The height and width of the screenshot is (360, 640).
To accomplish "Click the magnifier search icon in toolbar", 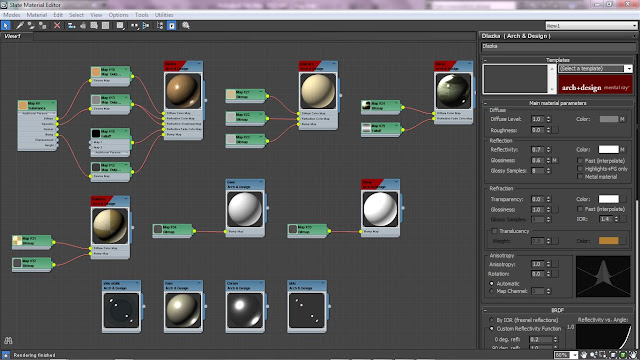I will [186, 25].
